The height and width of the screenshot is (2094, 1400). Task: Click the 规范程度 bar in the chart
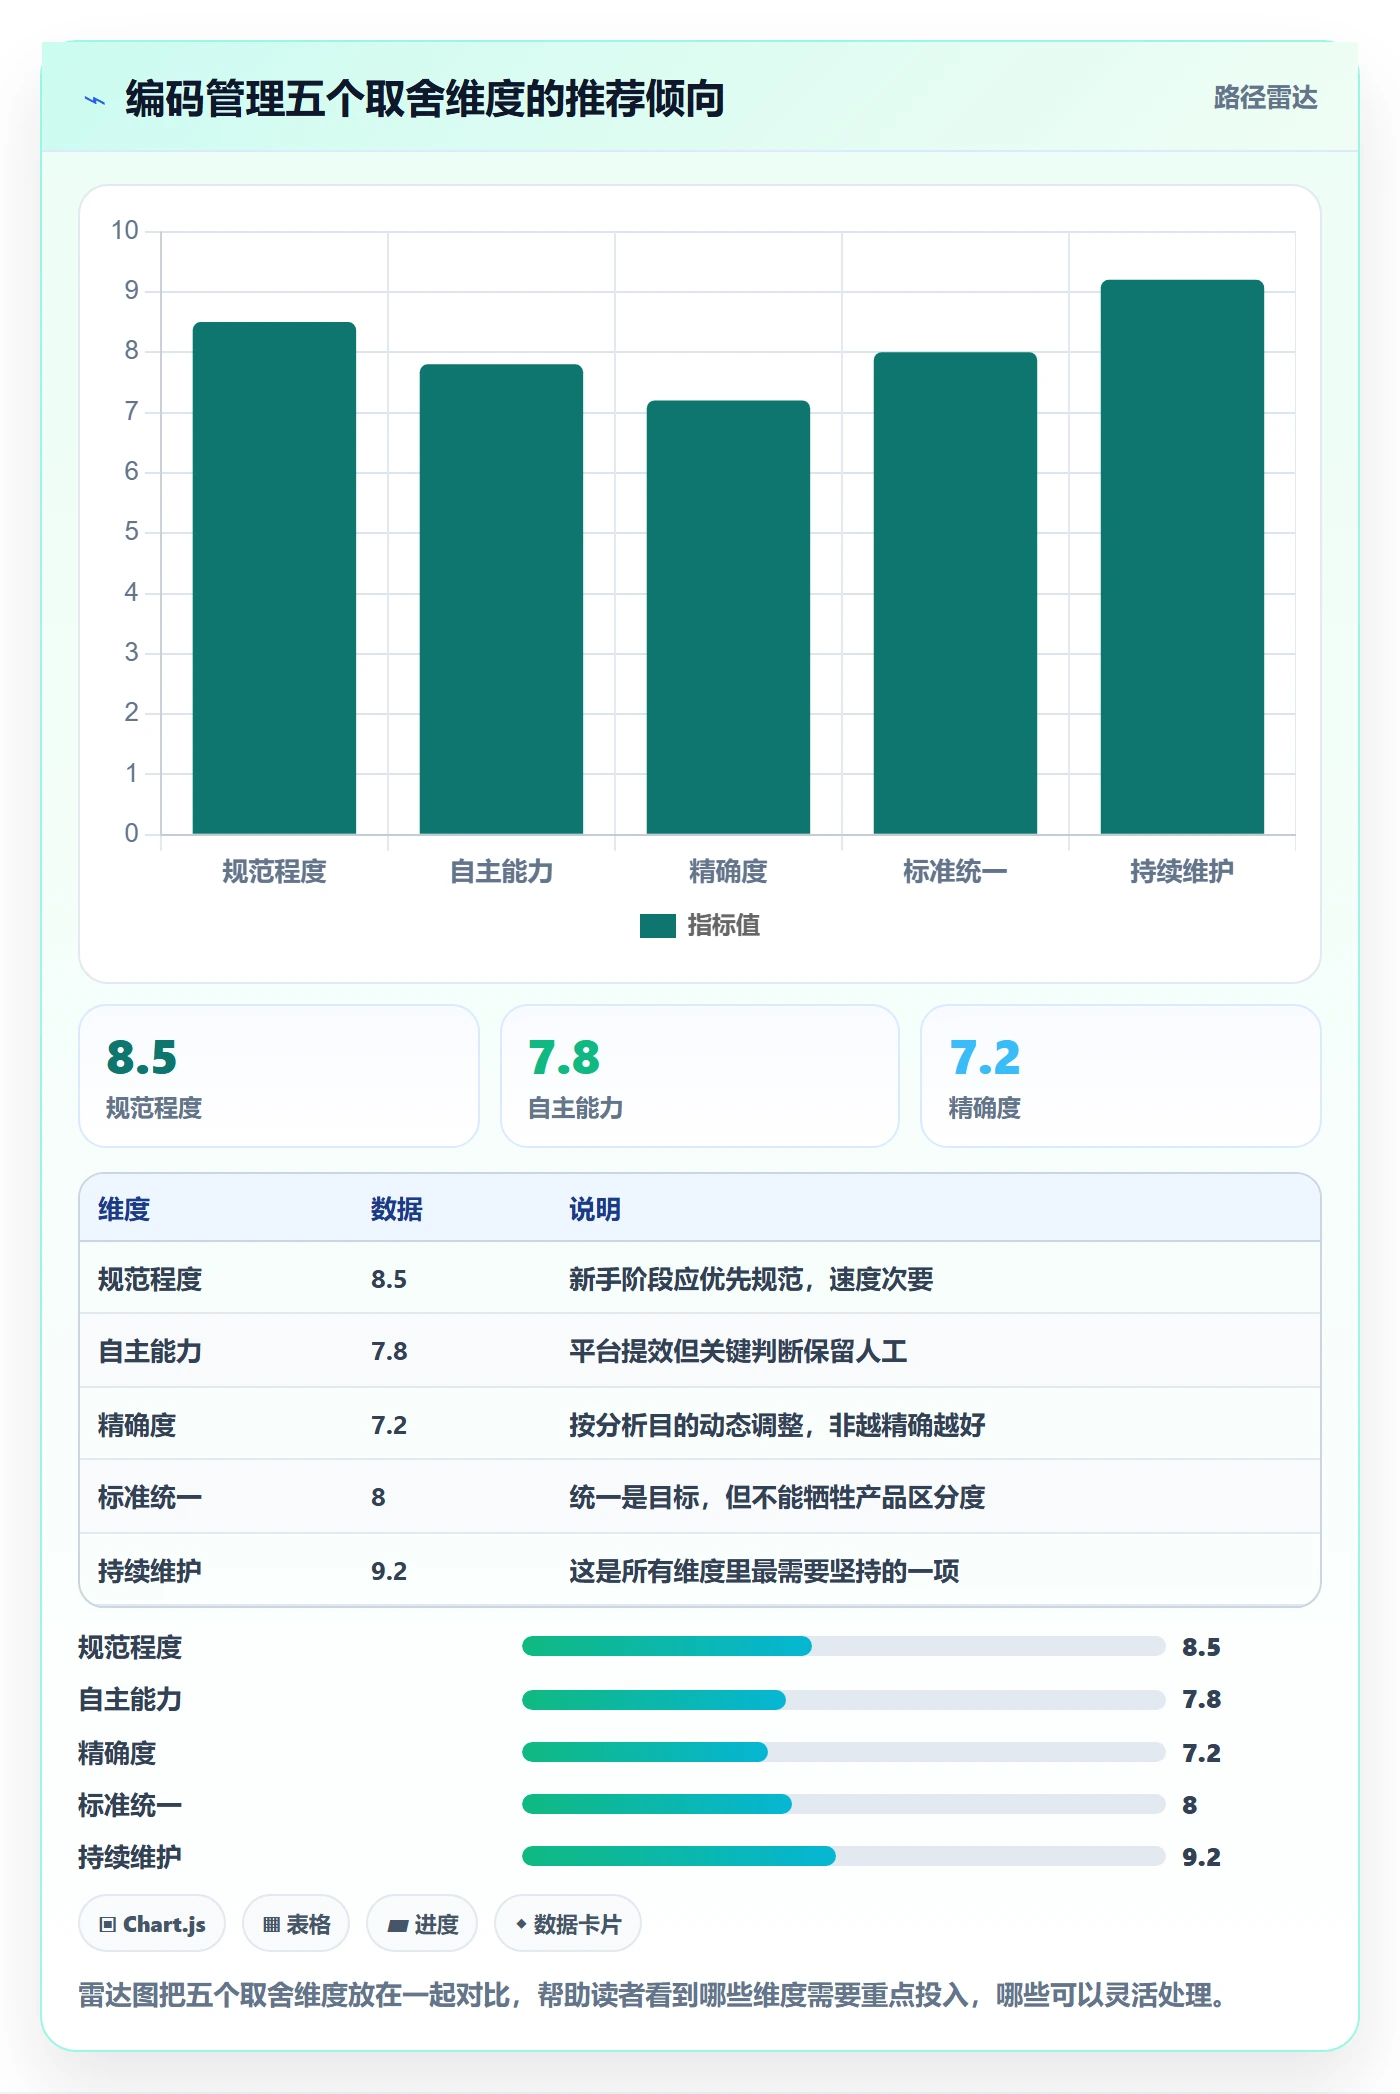click(274, 578)
